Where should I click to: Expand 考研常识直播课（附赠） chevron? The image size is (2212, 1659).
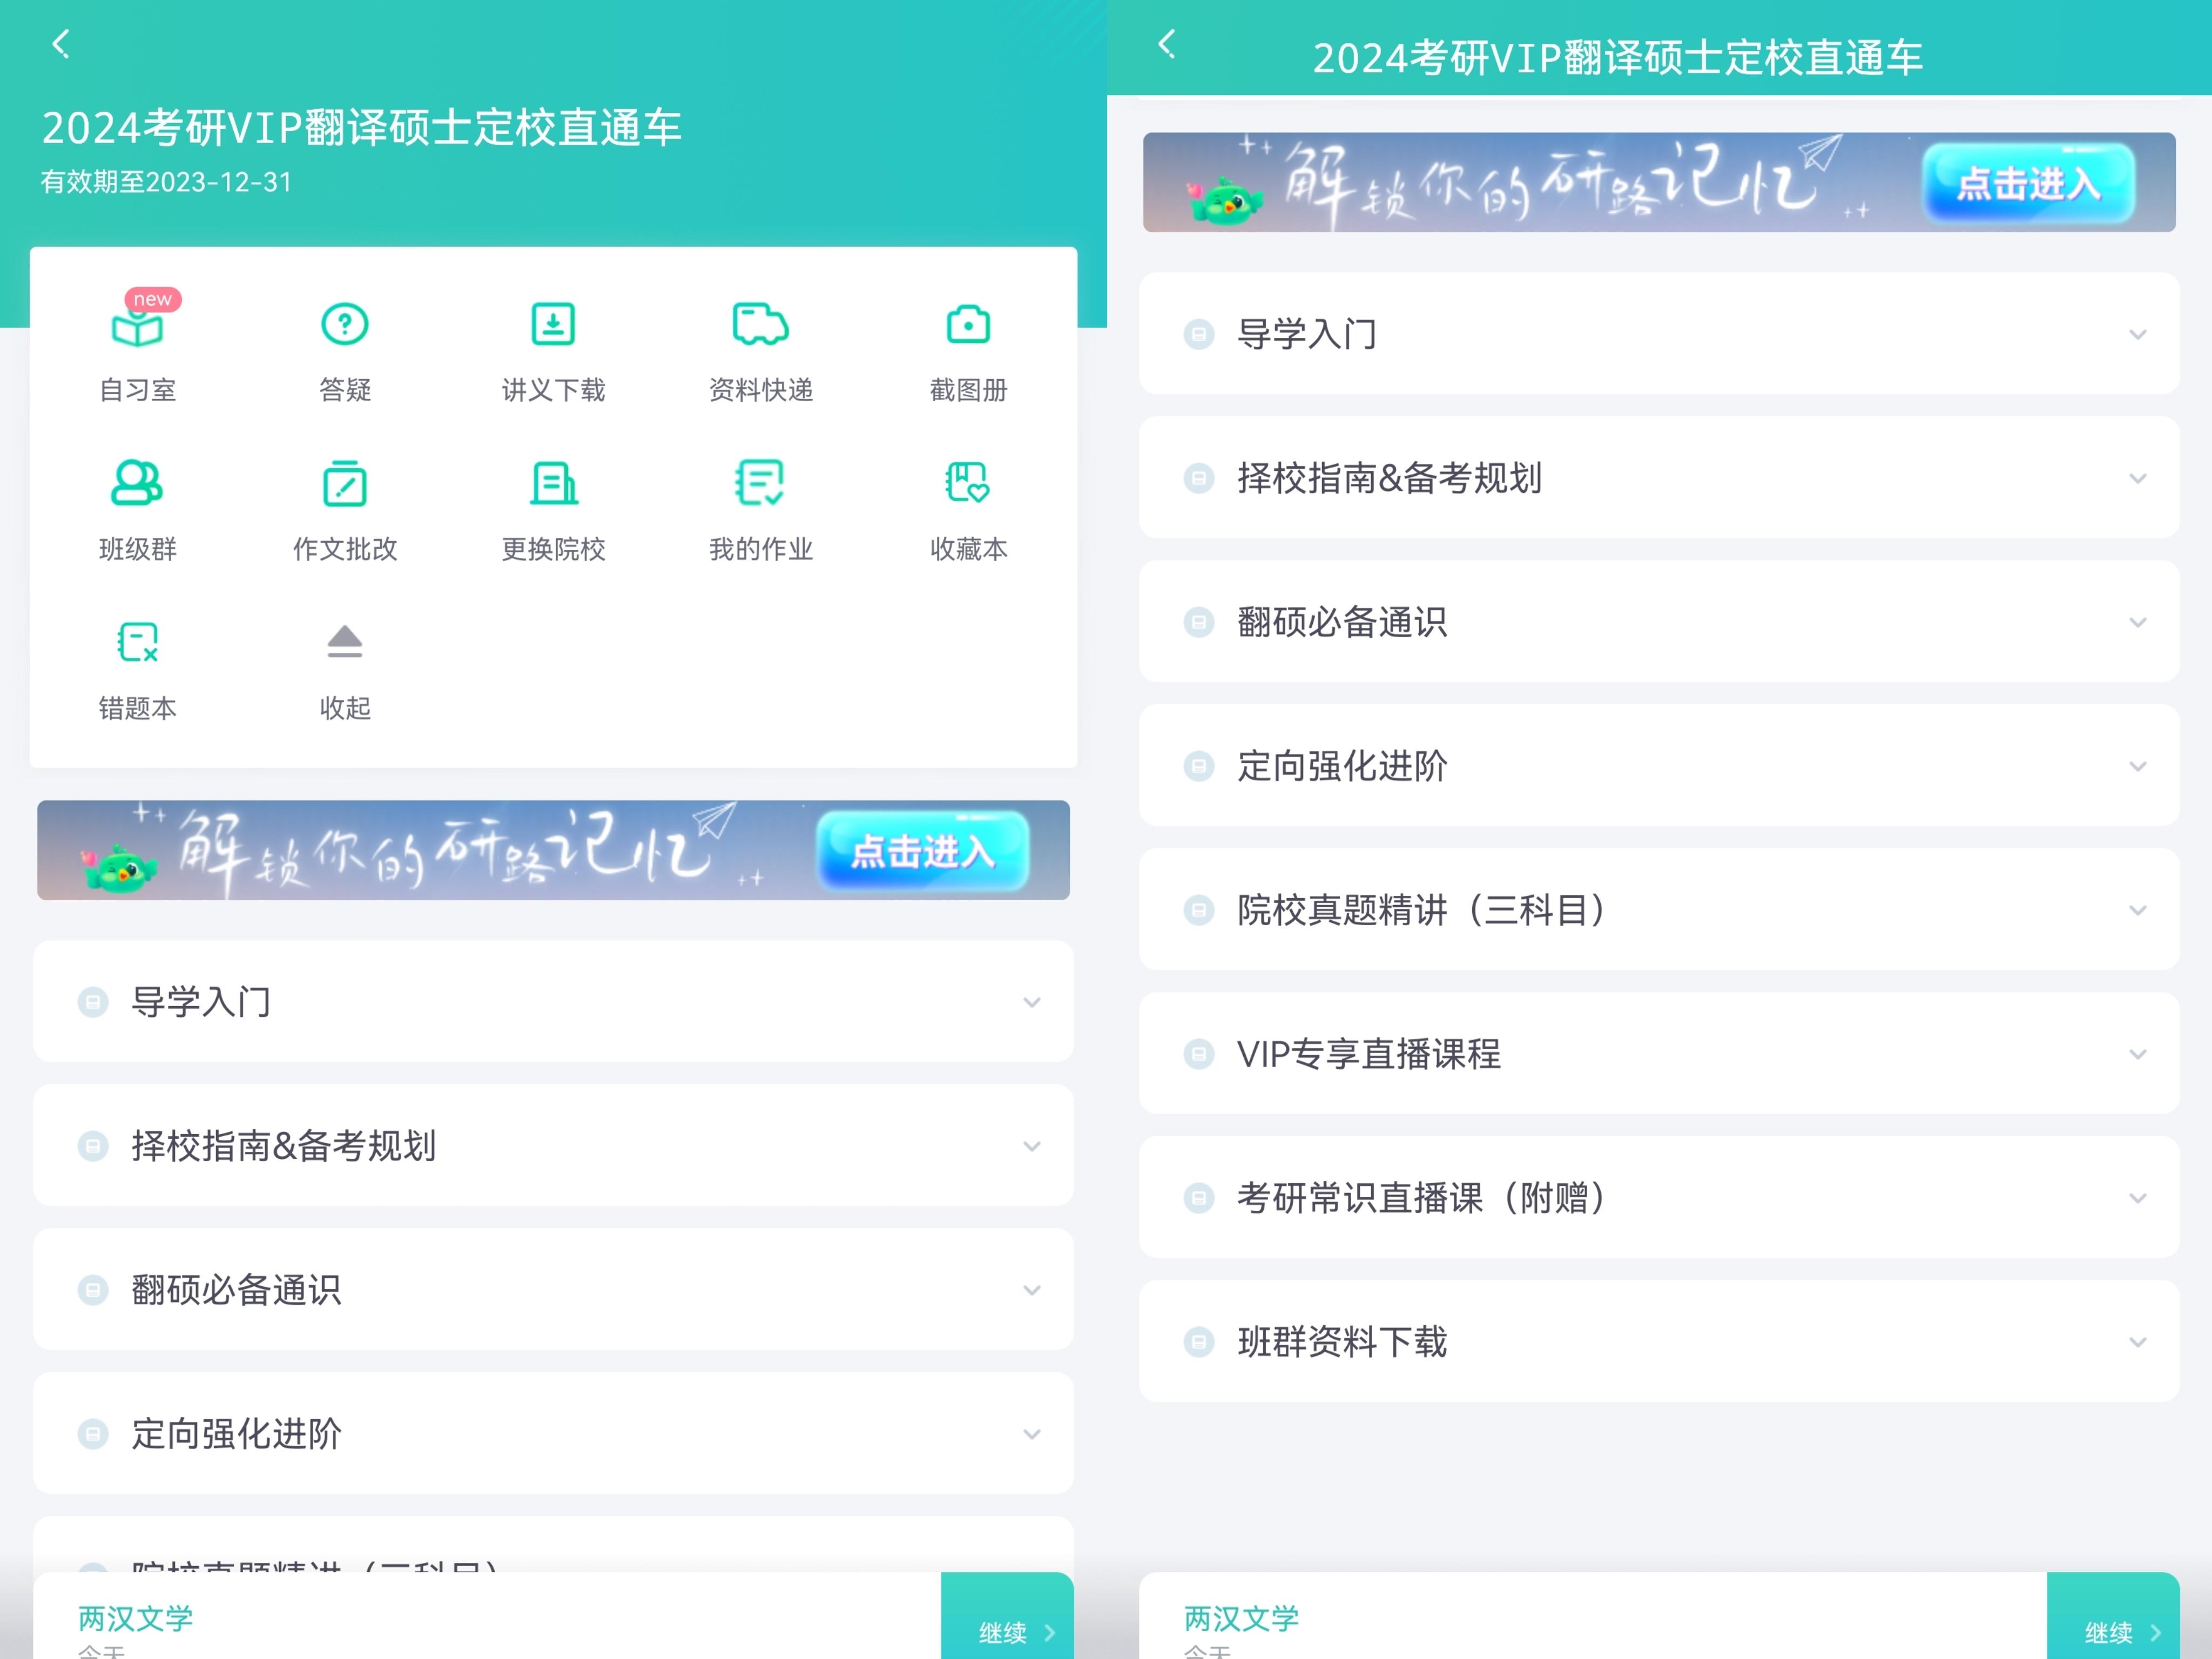(2138, 1198)
